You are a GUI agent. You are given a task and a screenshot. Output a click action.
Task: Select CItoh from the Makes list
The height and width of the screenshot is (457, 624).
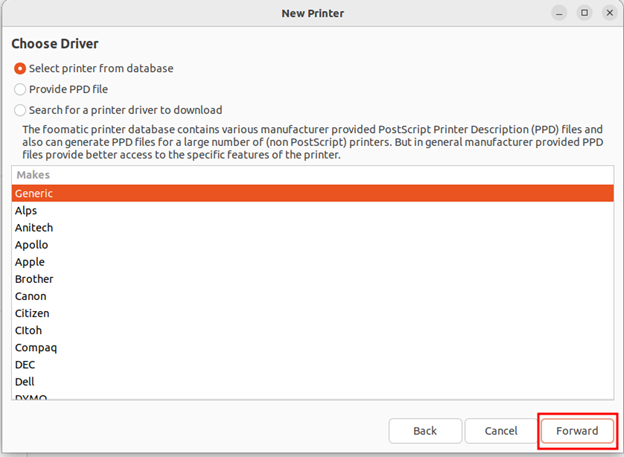[29, 330]
